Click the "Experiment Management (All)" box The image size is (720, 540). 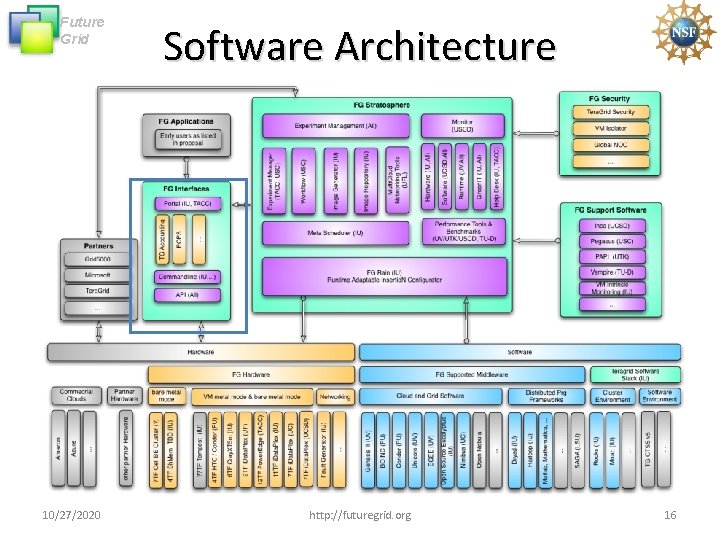coord(336,126)
